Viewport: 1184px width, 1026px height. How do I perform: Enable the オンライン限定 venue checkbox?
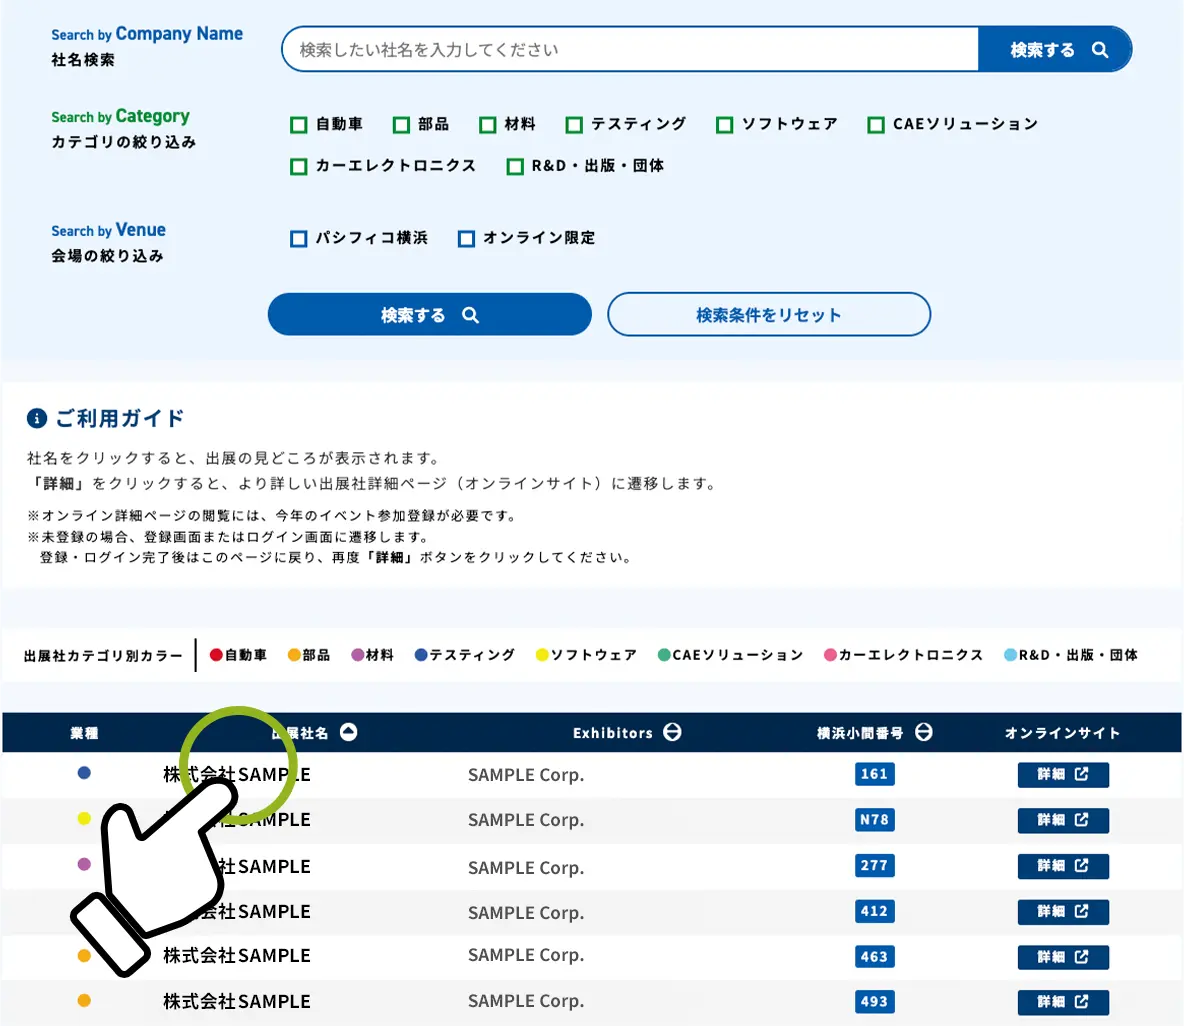(x=465, y=238)
